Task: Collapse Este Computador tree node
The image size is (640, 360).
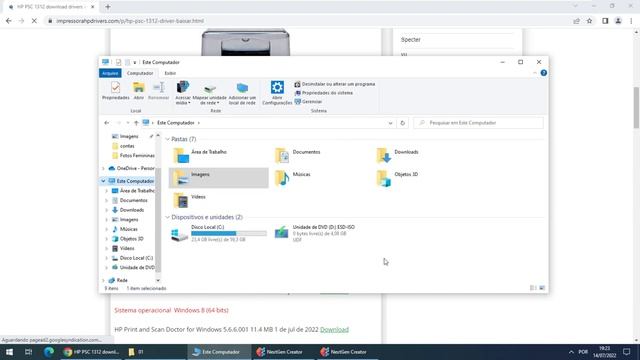Action: (x=103, y=181)
